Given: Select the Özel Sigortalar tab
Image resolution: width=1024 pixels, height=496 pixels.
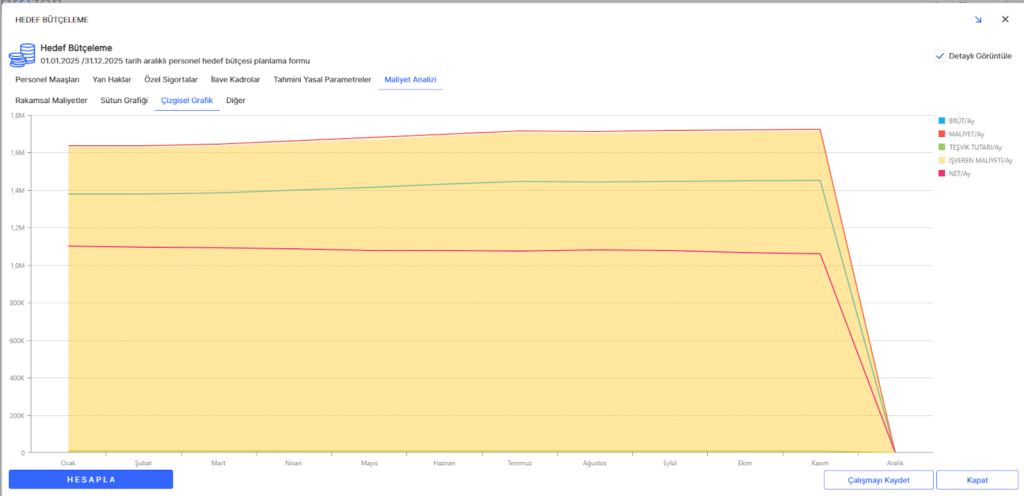Looking at the screenshot, I should pos(171,79).
